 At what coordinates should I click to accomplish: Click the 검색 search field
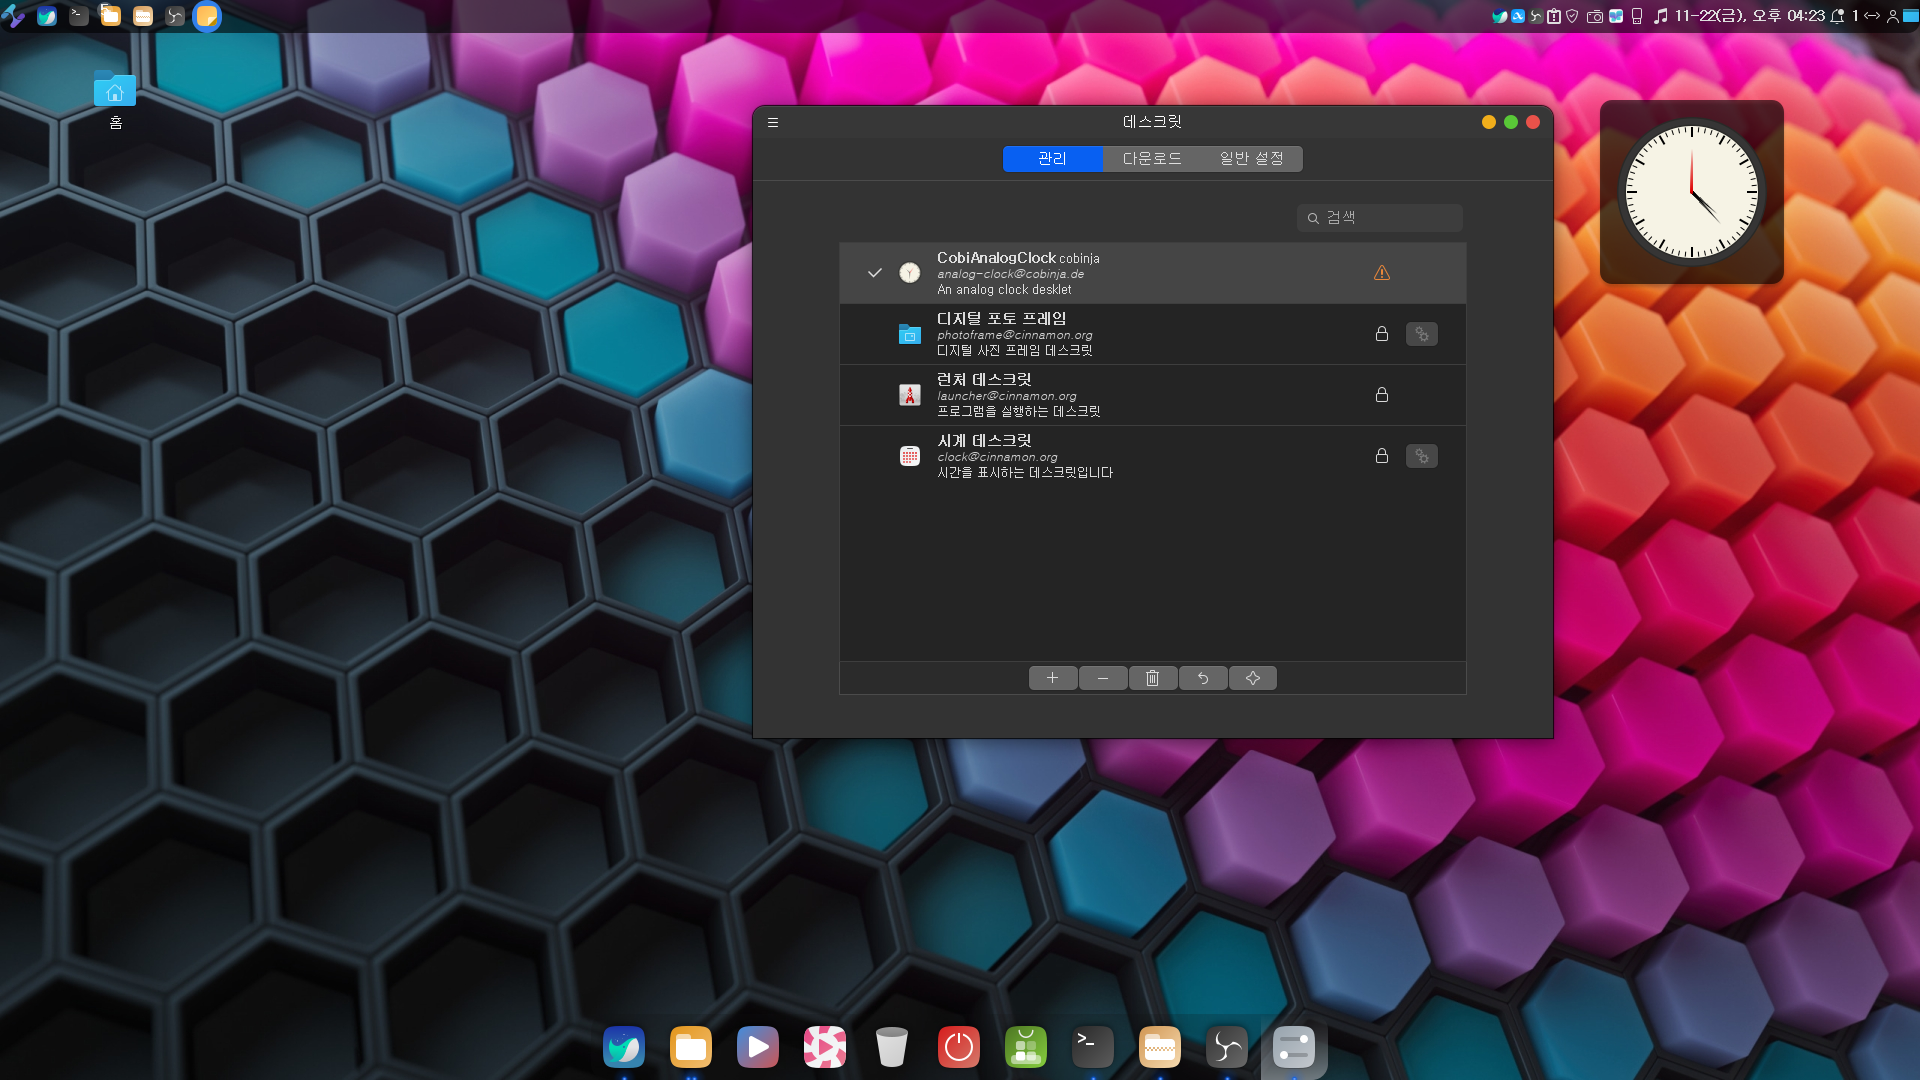1380,218
